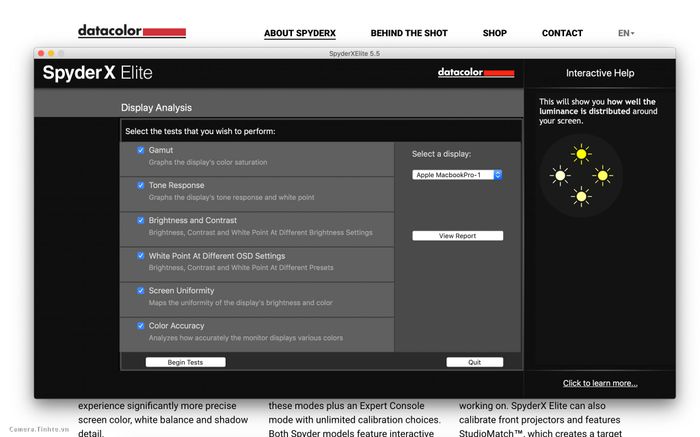Screen dimensions: 700x437
Task: Open the CONTACT page link
Action: click(562, 33)
